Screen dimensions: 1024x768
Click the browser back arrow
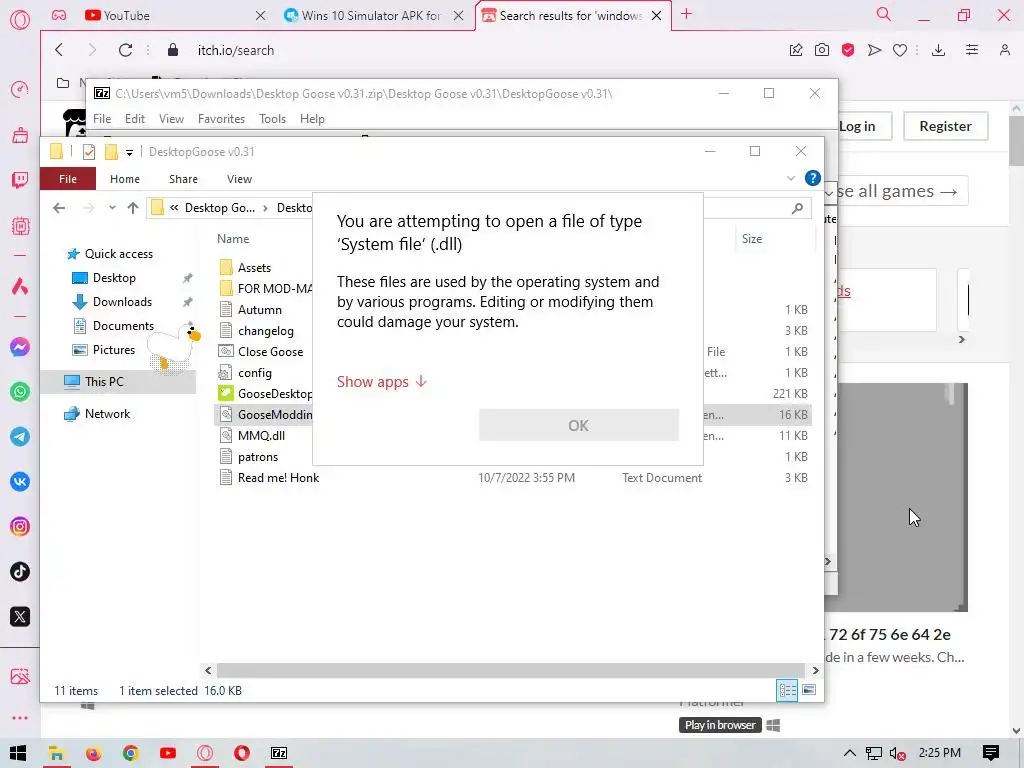pyautogui.click(x=59, y=50)
